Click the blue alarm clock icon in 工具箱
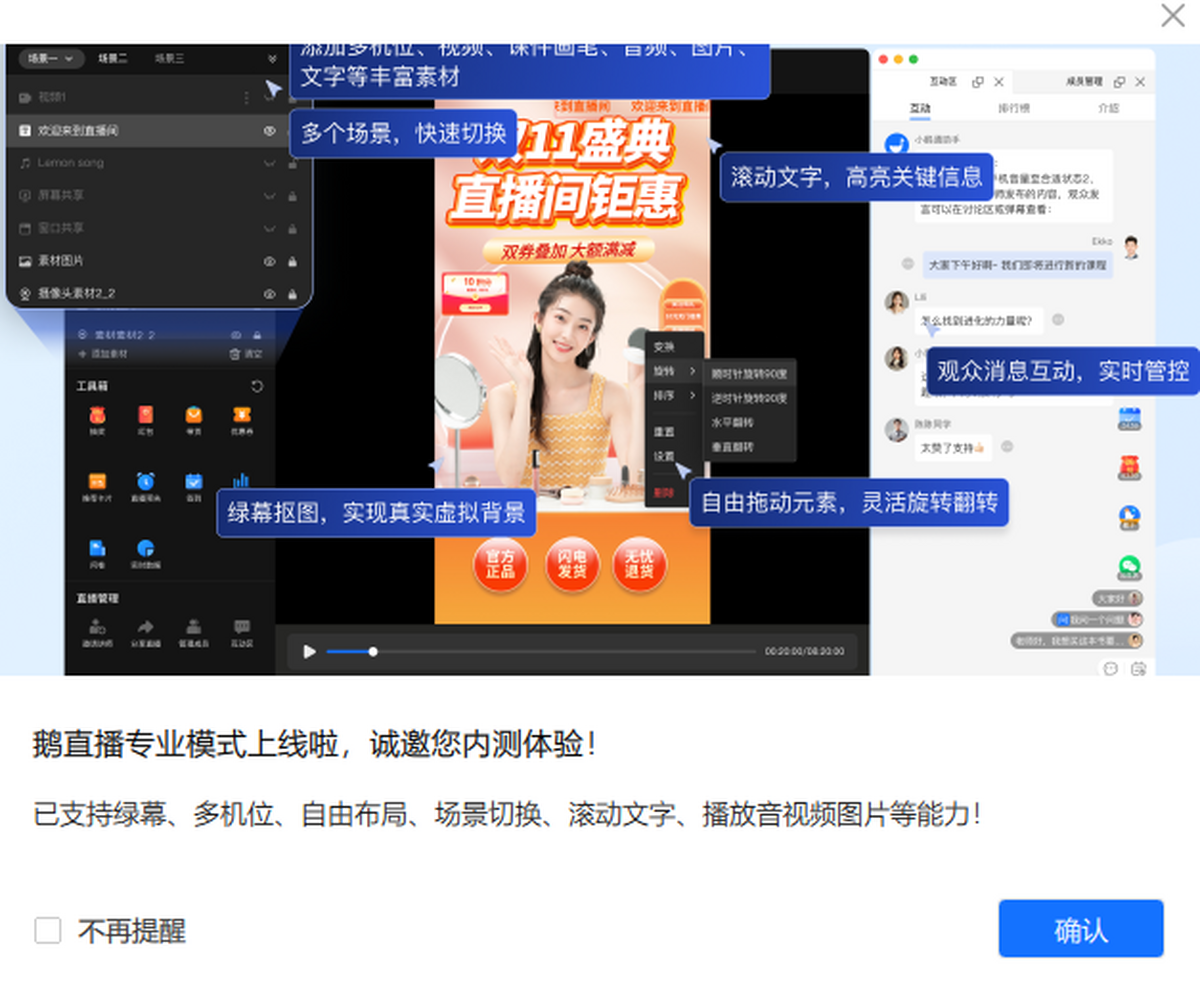Viewport: 1200px width, 984px height. tap(146, 481)
